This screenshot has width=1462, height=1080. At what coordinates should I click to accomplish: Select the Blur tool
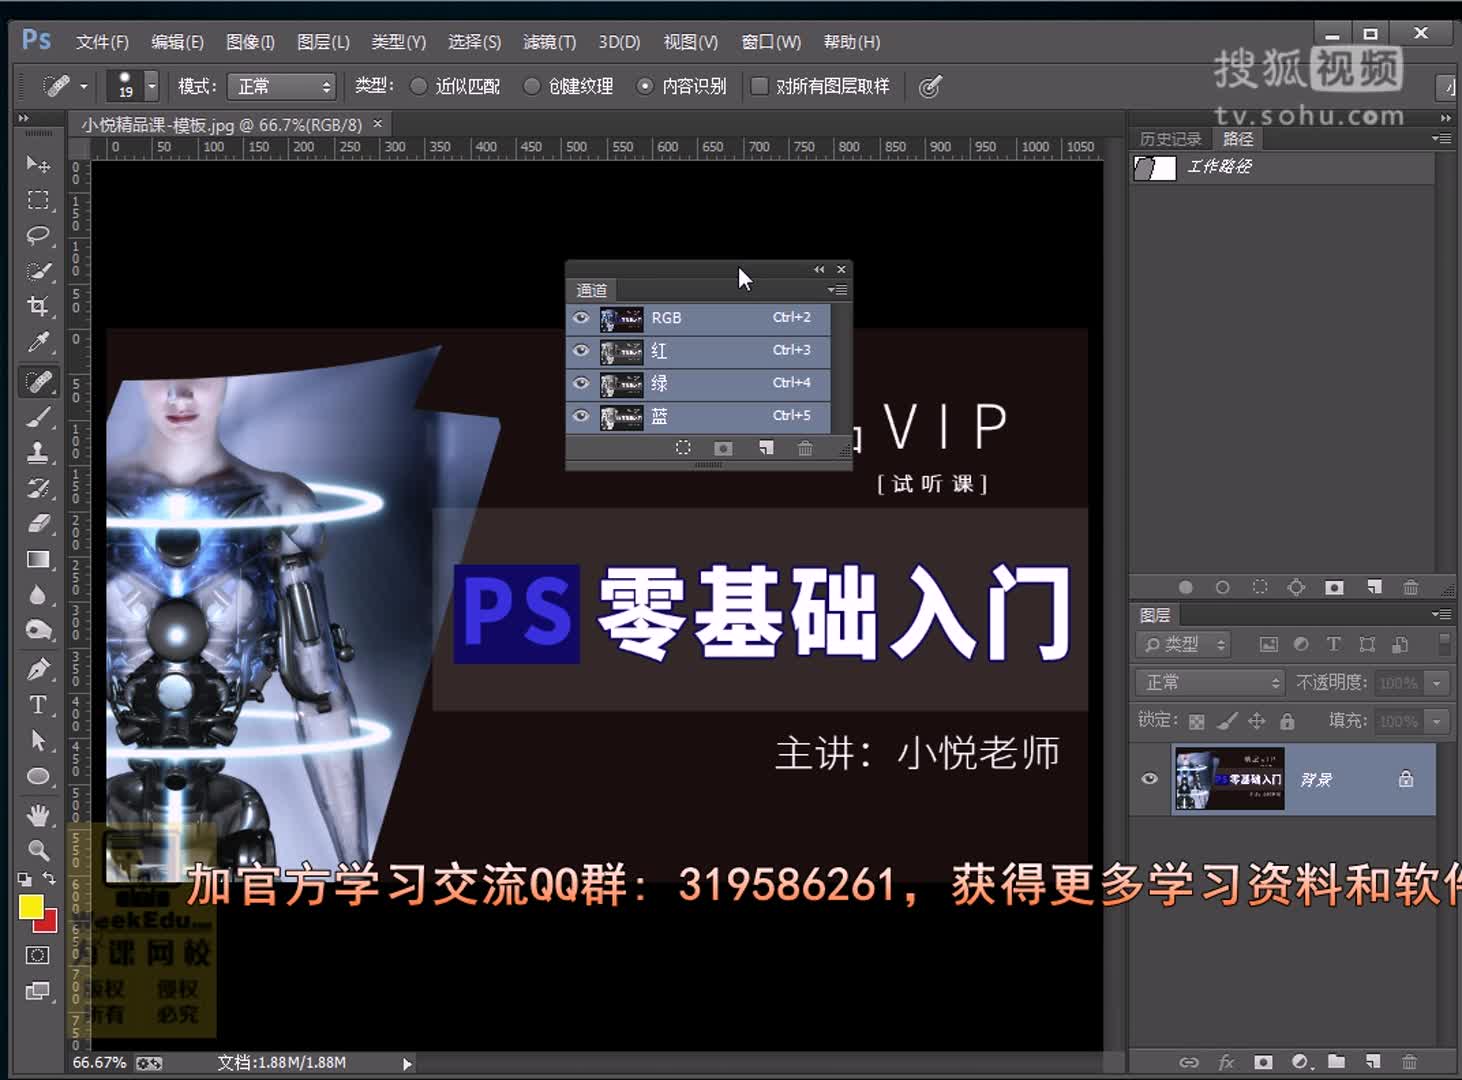(x=38, y=595)
